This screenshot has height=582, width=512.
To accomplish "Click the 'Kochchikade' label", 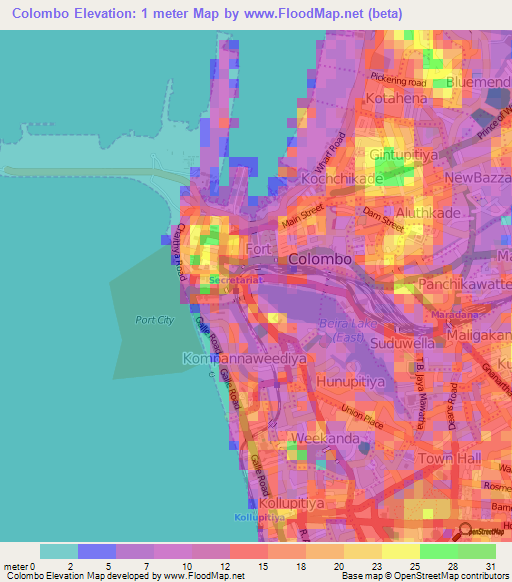I will (x=342, y=179).
